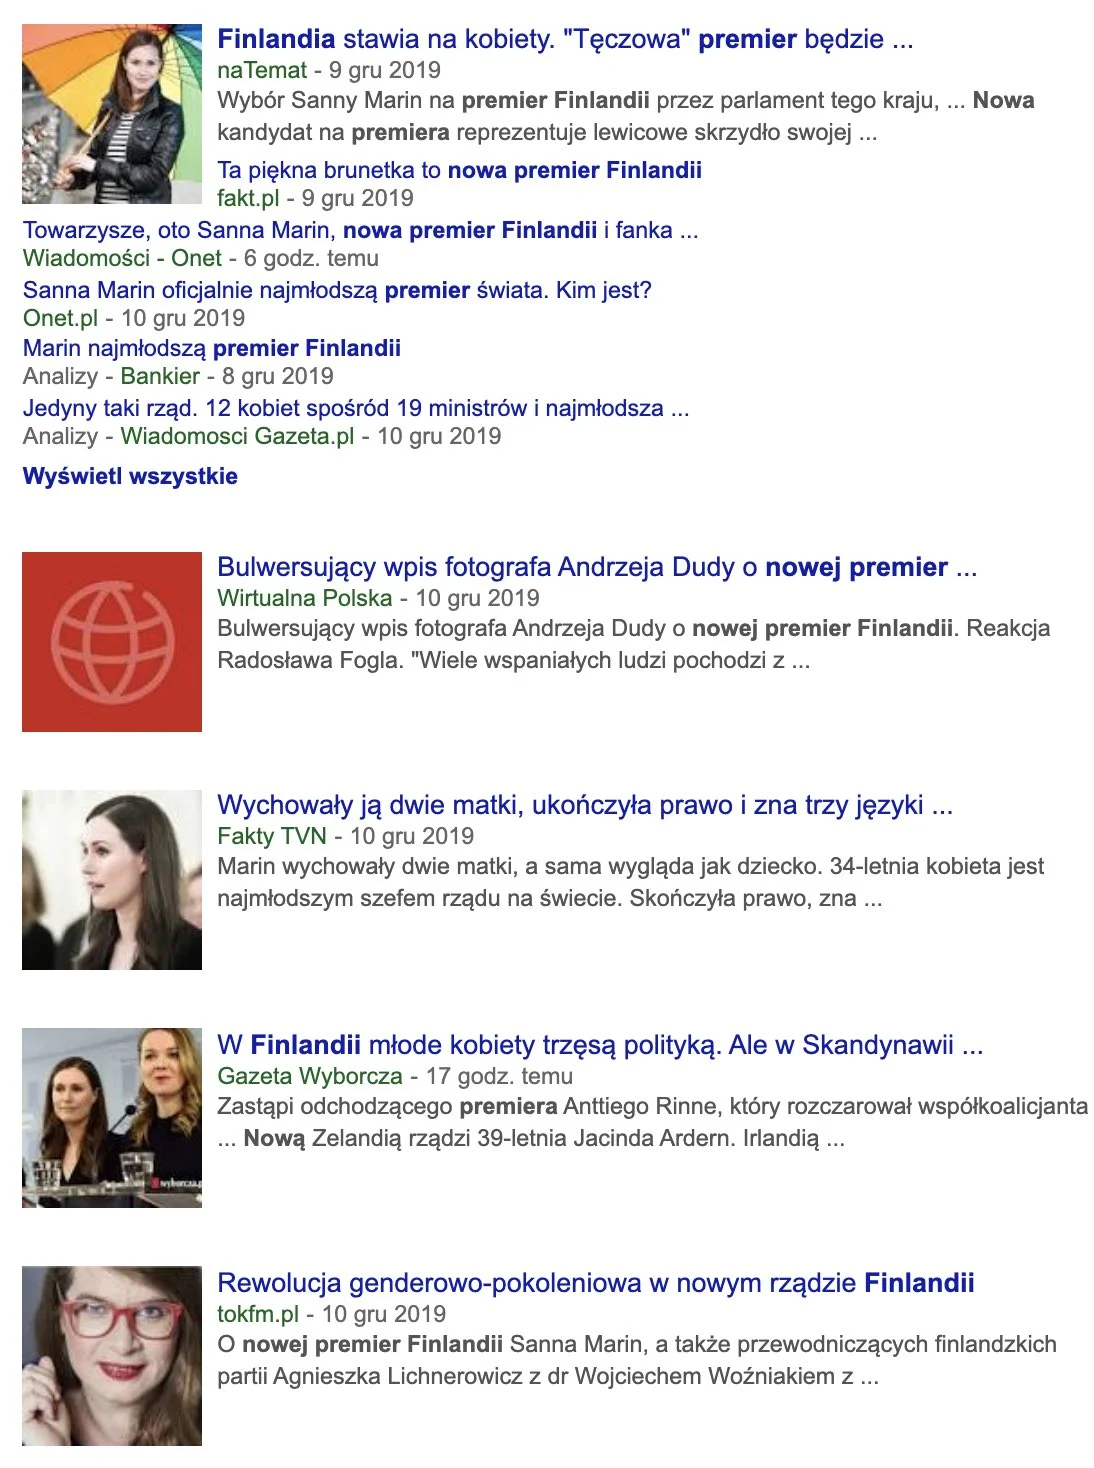The image size is (1094, 1468).
Task: Click the Gazeta Wyborcza two-women thumbnail
Action: click(x=112, y=1117)
